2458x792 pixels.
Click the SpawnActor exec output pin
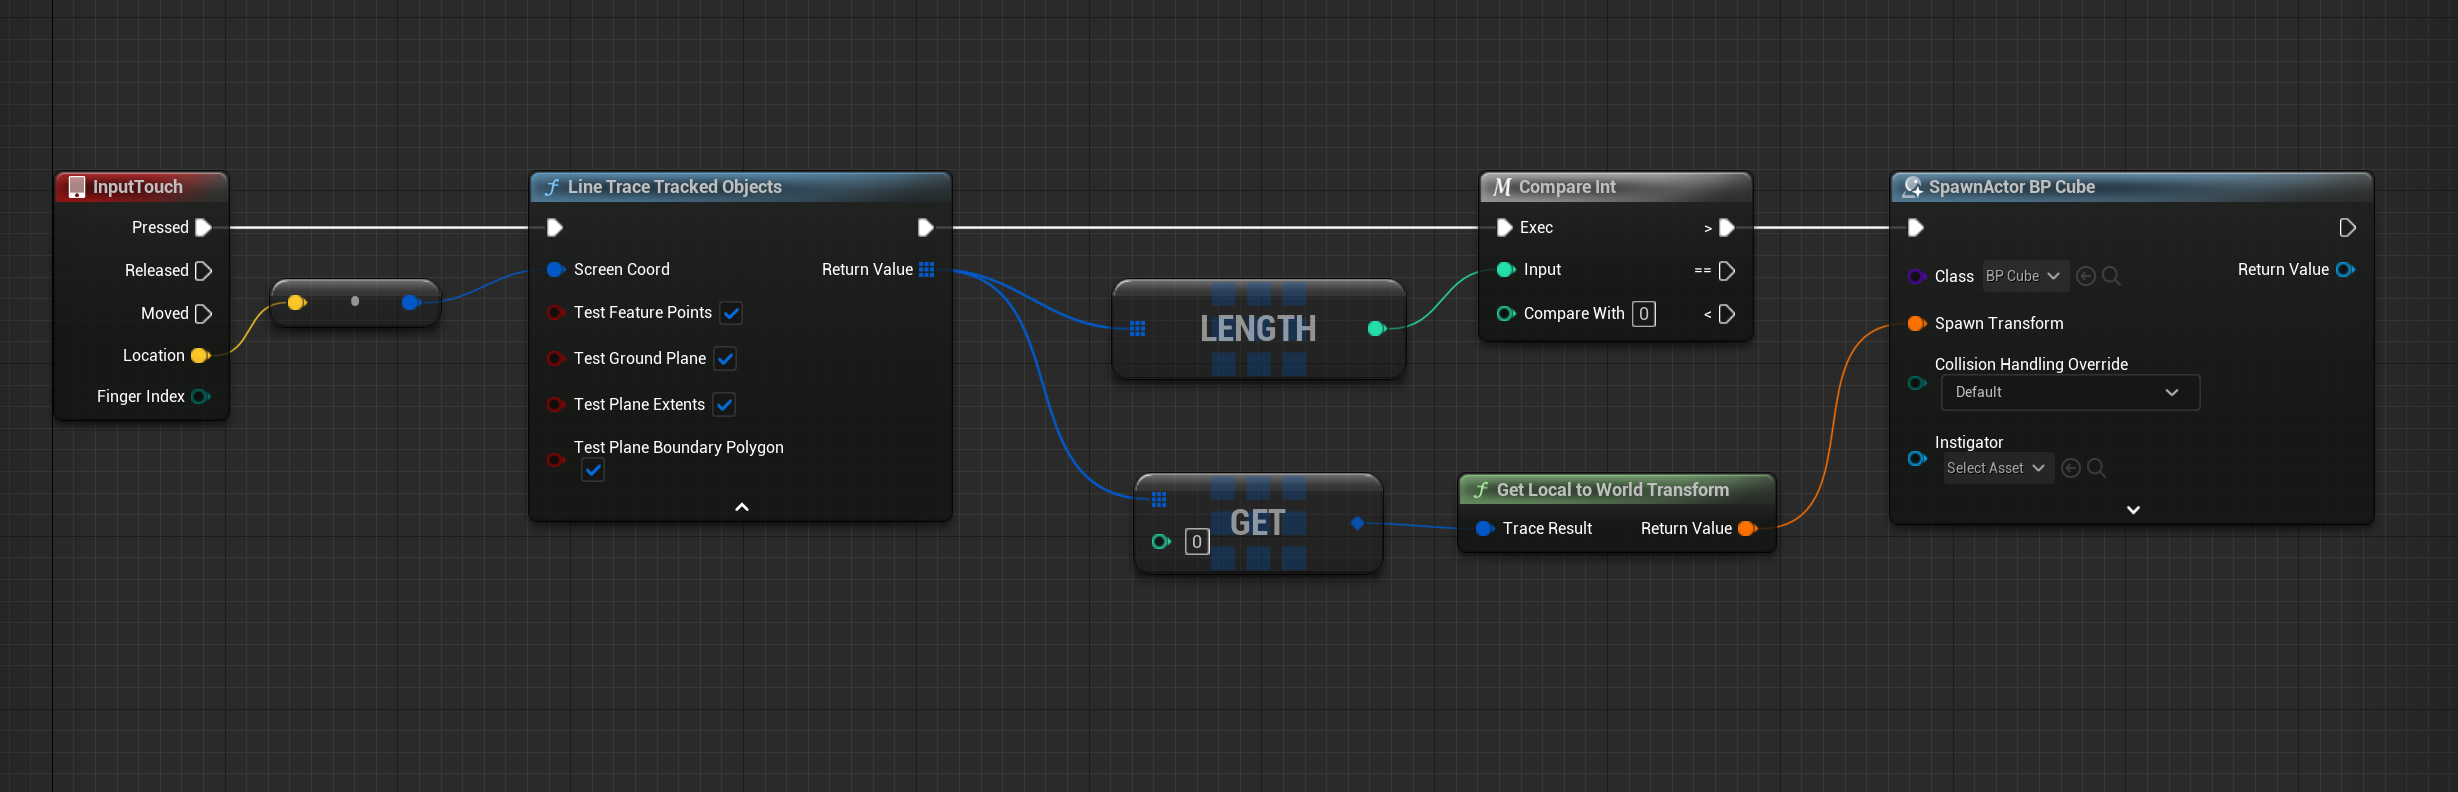click(2347, 227)
